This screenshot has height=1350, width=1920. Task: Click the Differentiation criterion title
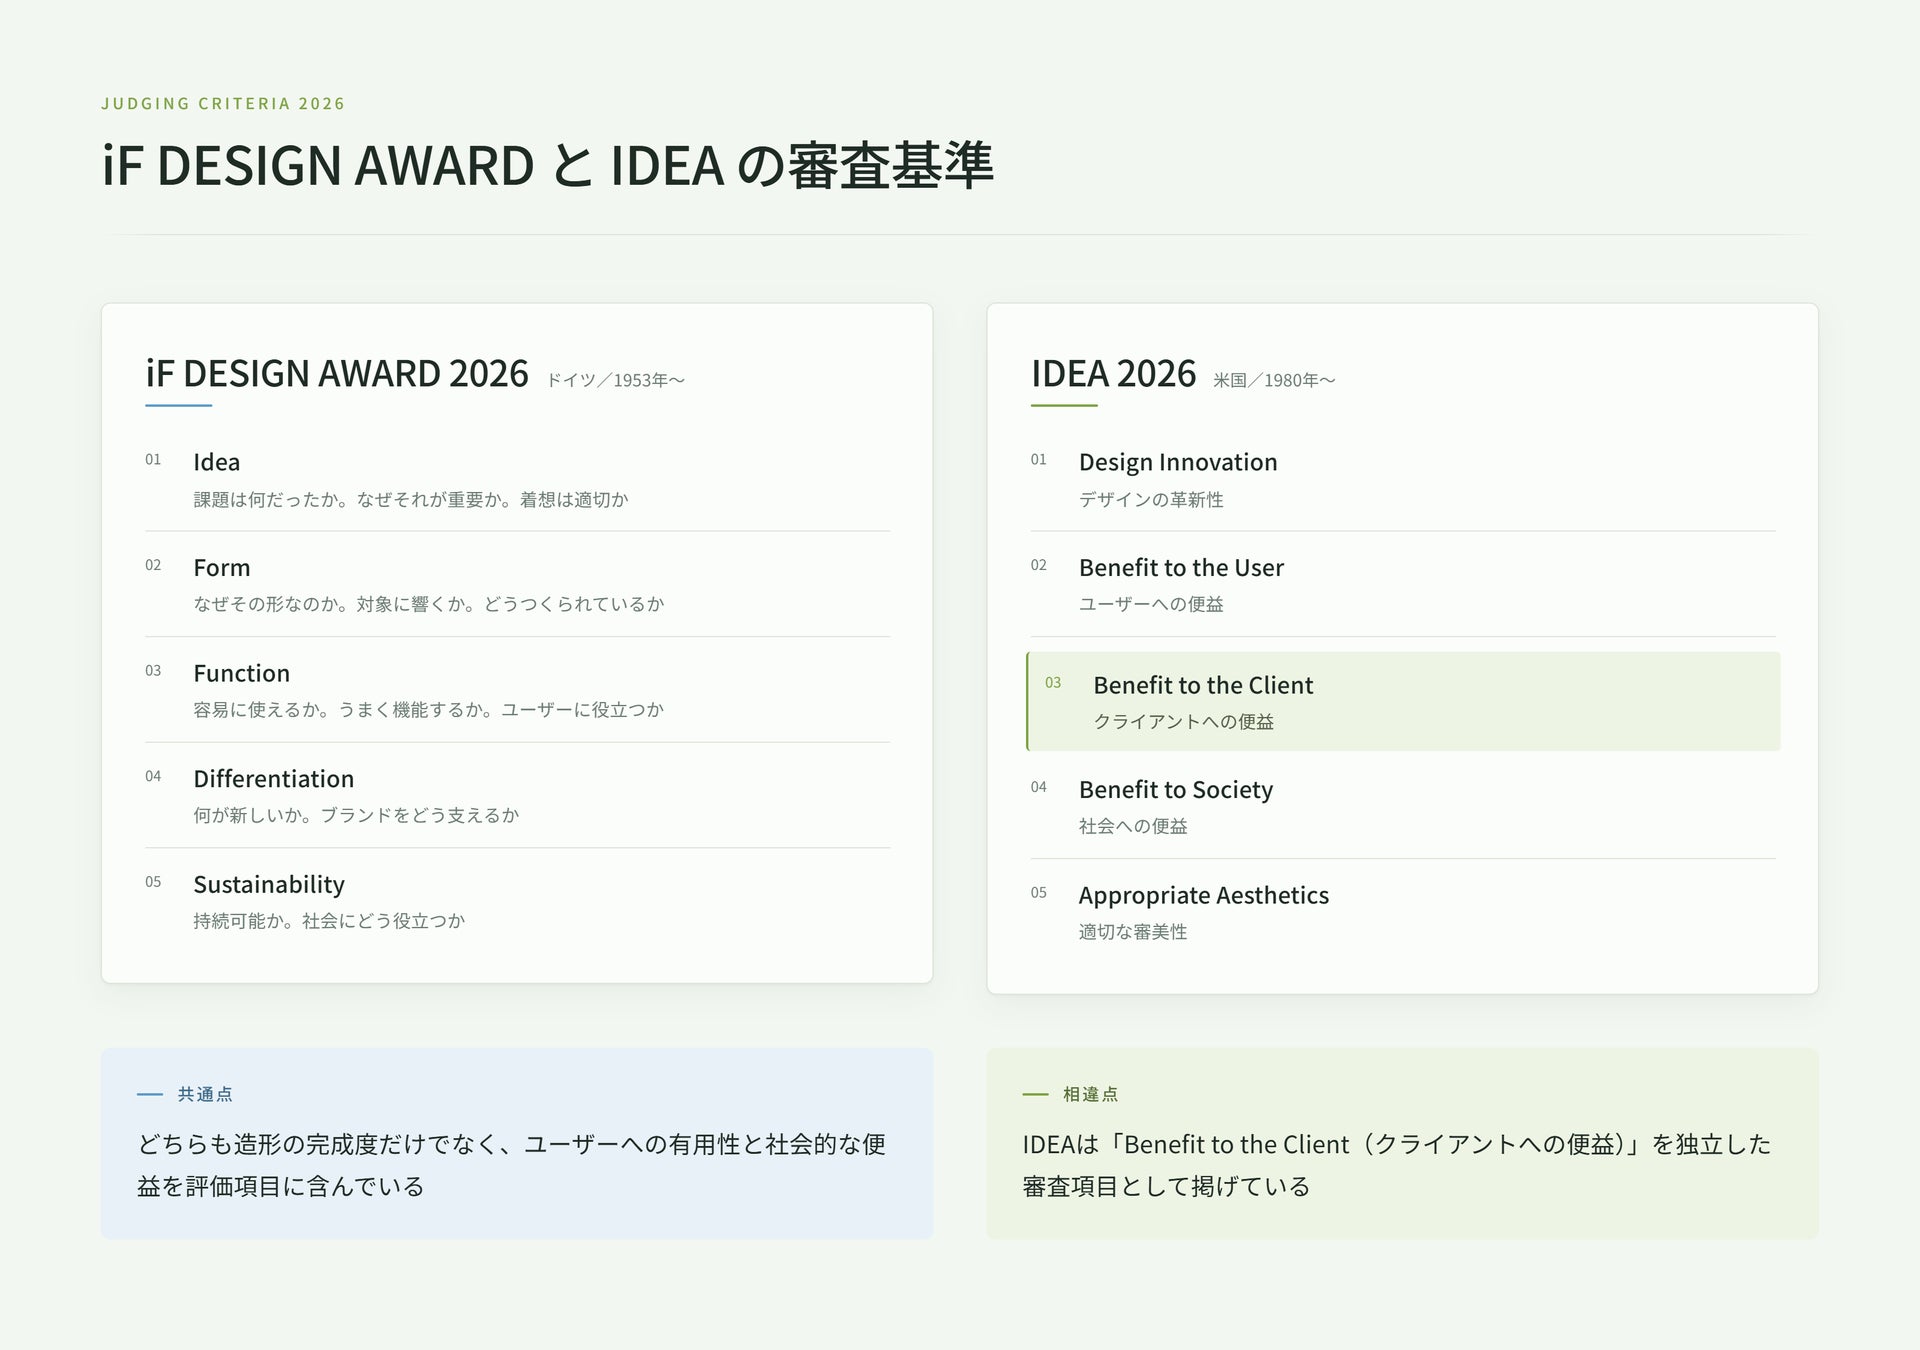click(273, 779)
